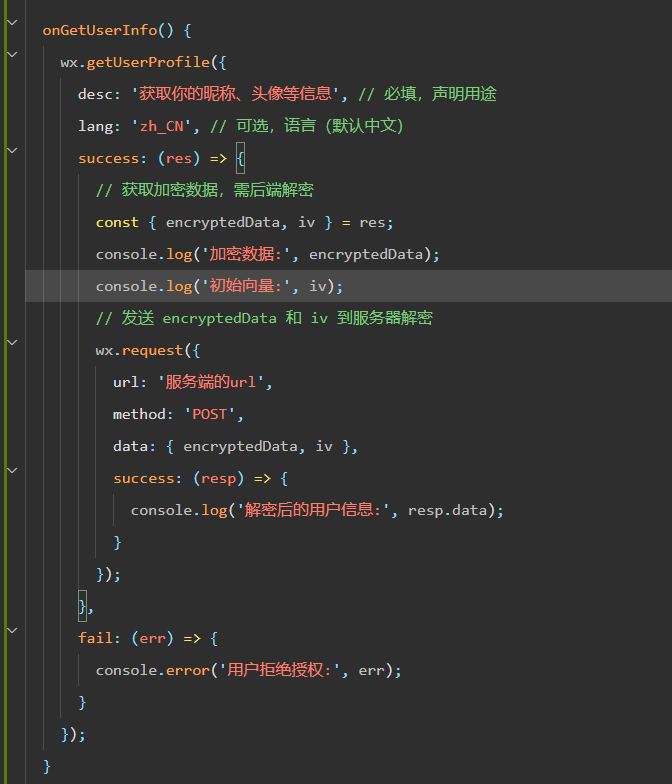The width and height of the screenshot is (672, 784).
Task: Click the fail property key
Action: coord(96,638)
